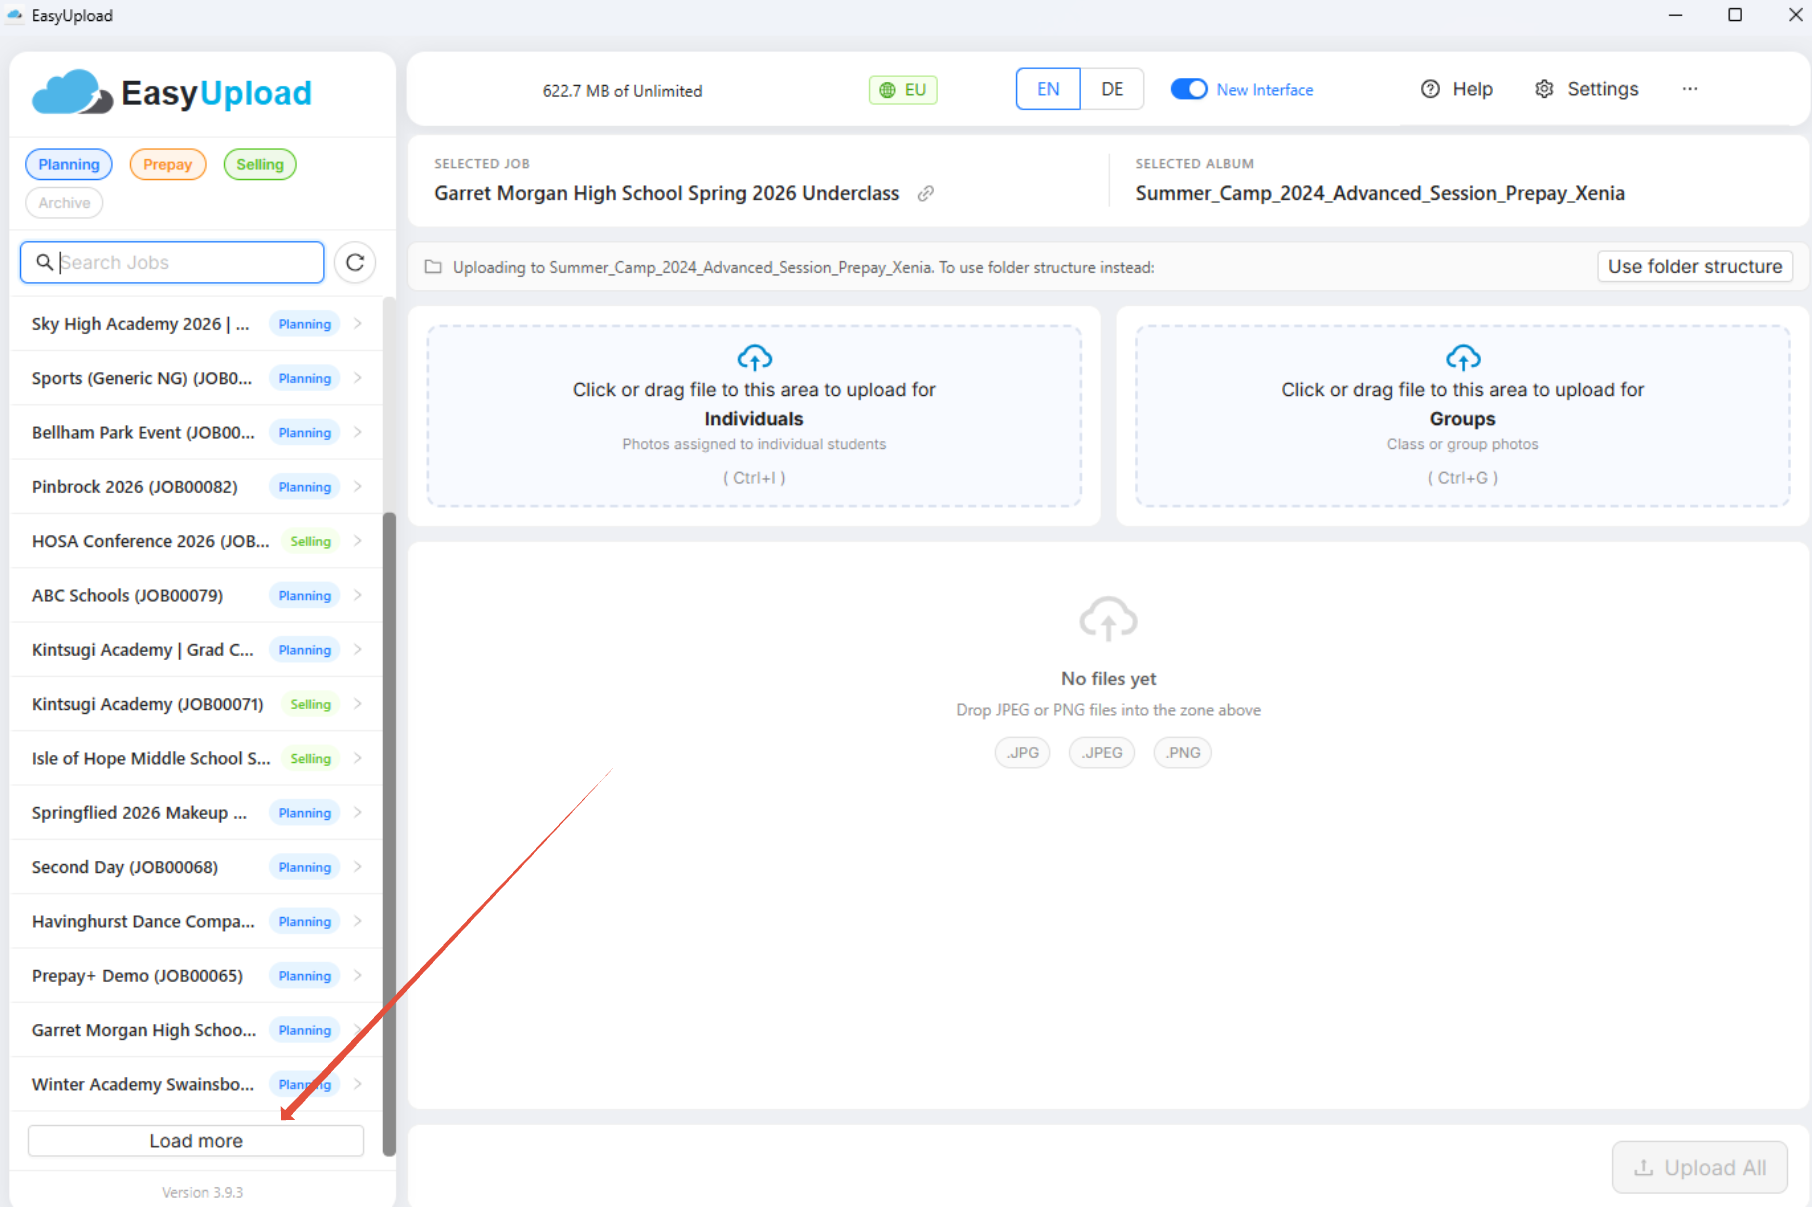Click the .PNG file type chip
Screen dimensions: 1812x1207
(x=1183, y=752)
